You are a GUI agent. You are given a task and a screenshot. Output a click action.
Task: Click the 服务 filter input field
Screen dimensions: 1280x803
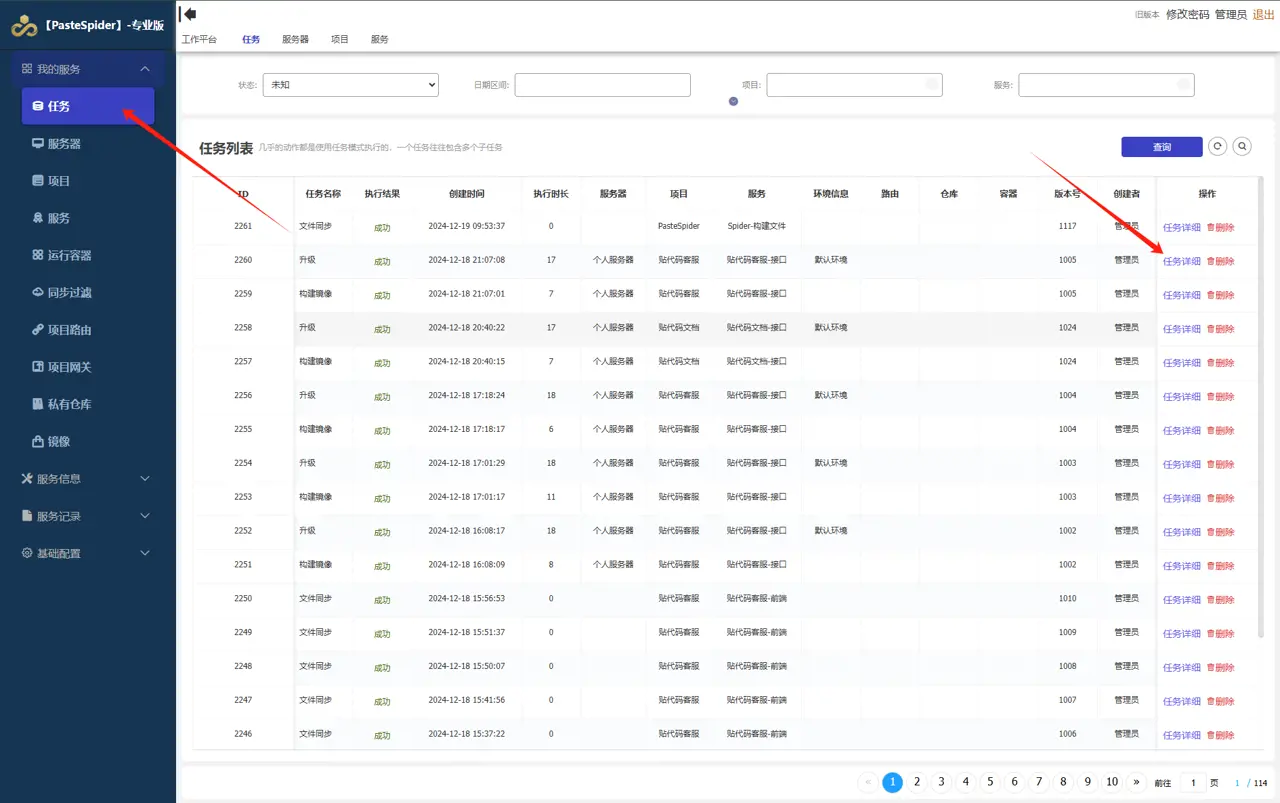pyautogui.click(x=1107, y=85)
